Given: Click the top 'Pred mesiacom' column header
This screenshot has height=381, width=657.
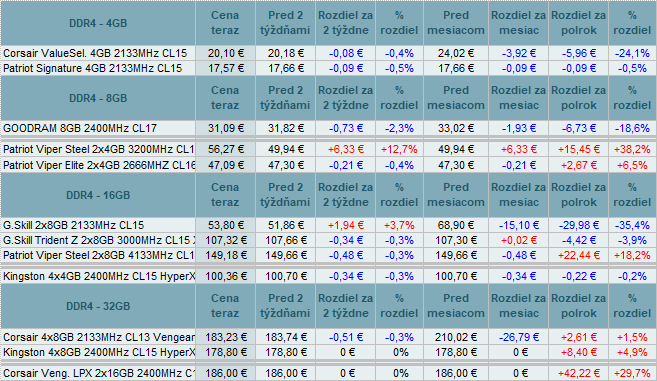Looking at the screenshot, I should [456, 23].
